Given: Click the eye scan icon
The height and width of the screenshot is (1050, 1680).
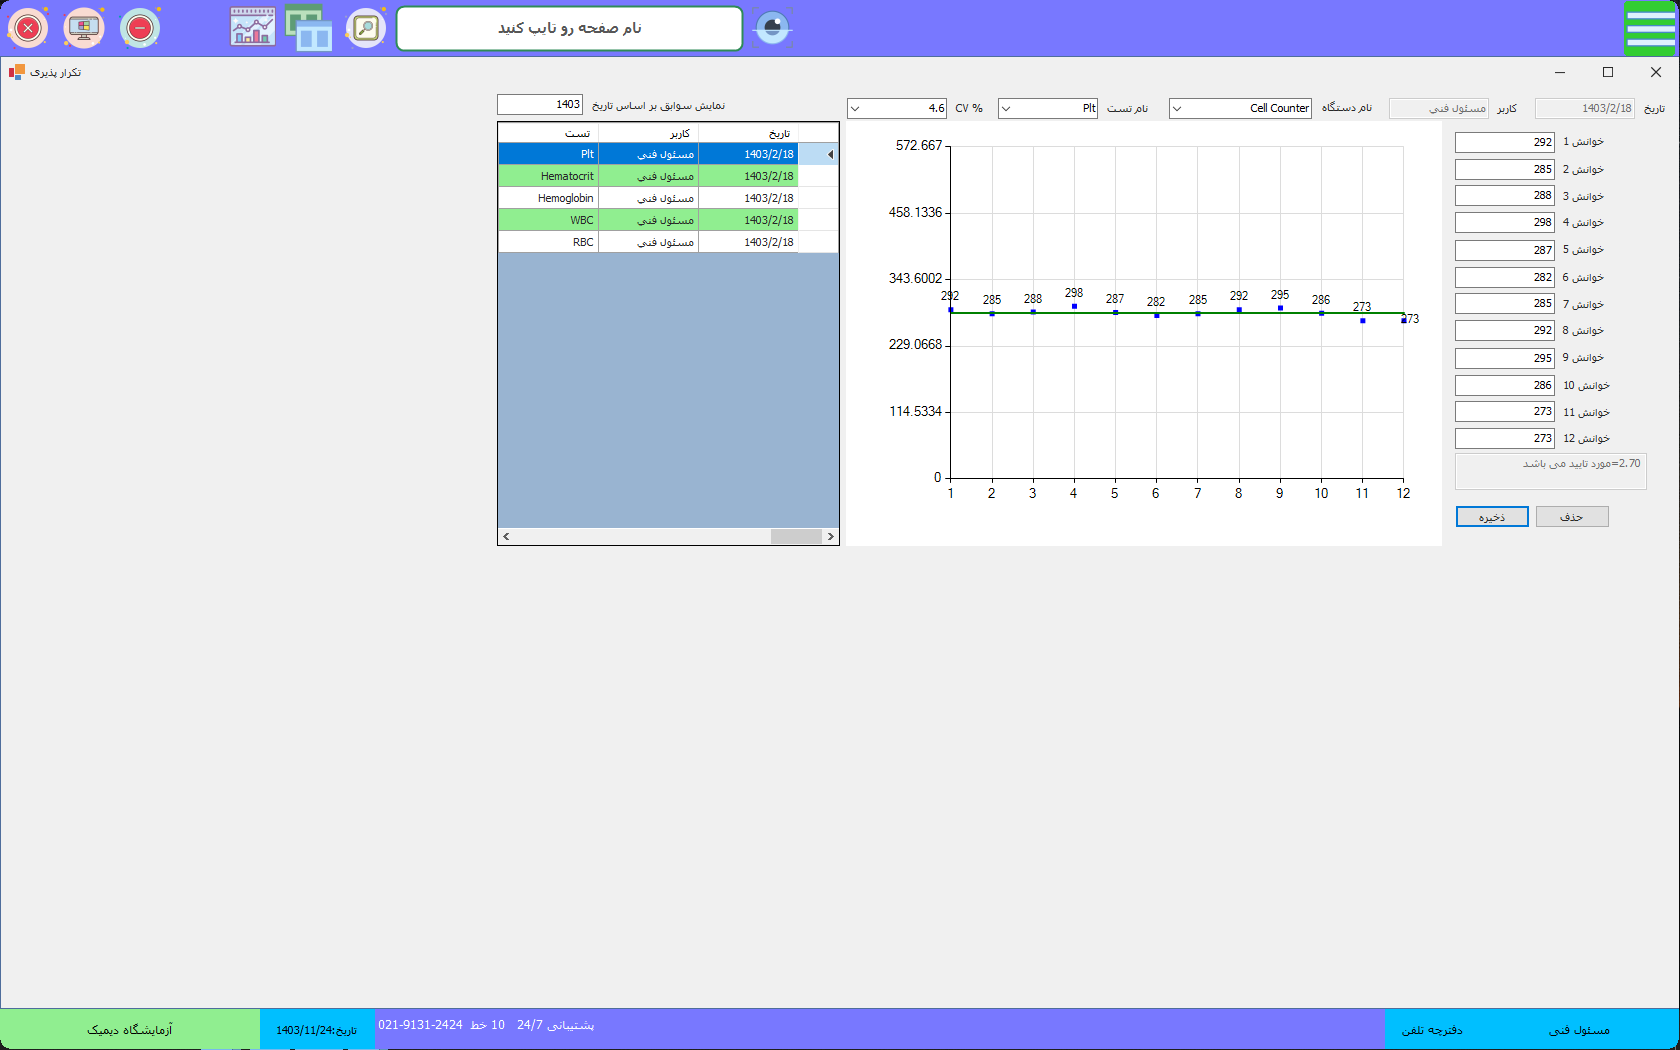Looking at the screenshot, I should 772,28.
